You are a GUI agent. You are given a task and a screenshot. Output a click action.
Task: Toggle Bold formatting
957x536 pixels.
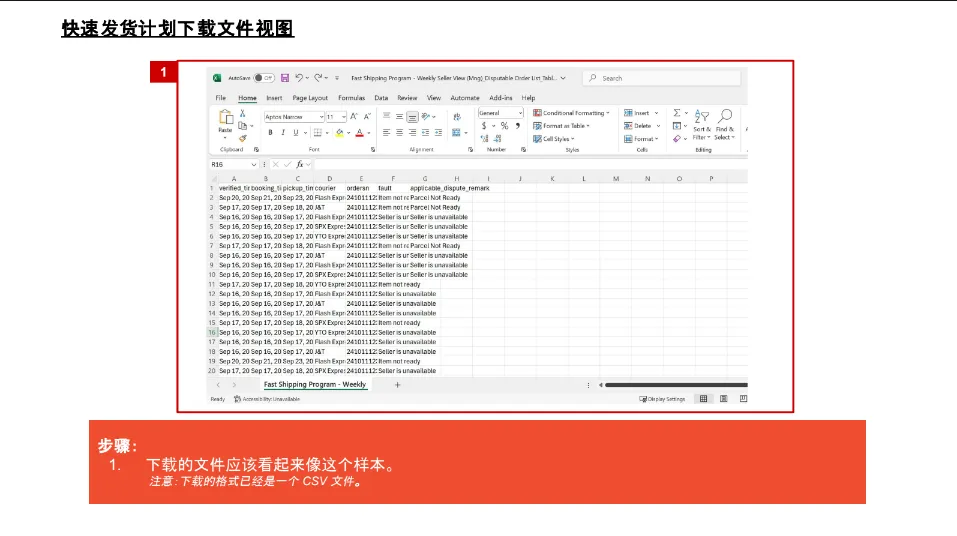tap(270, 132)
